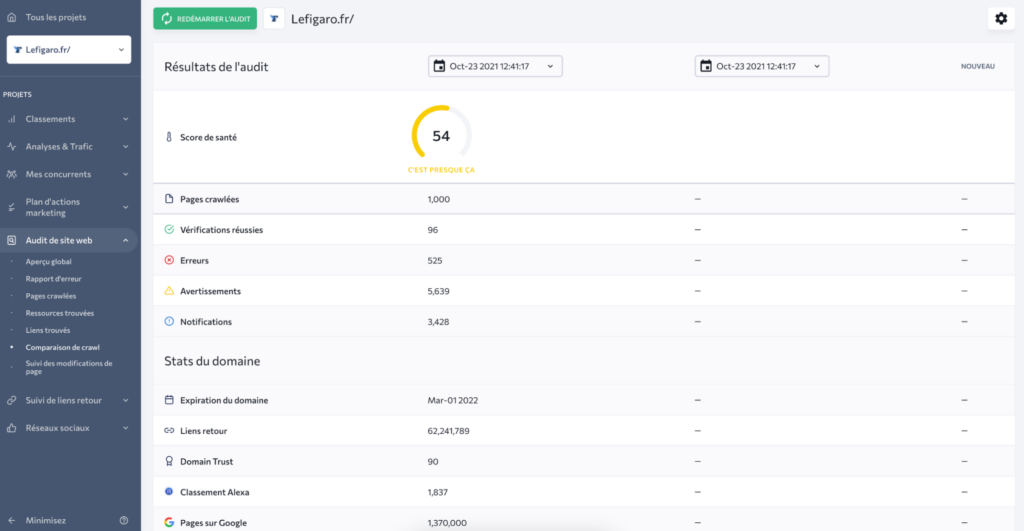
Task: Click the Alexa icon by Classement Alexa
Action: click(x=169, y=491)
